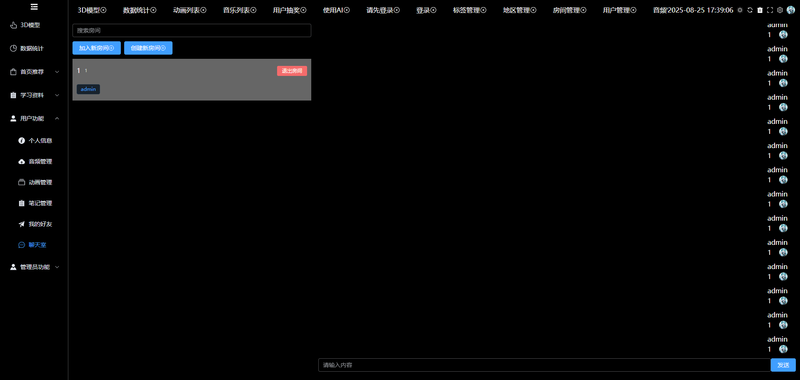The width and height of the screenshot is (800, 380).
Task: Expand the 首页推荐 sidebar submenu
Action: tap(34, 72)
